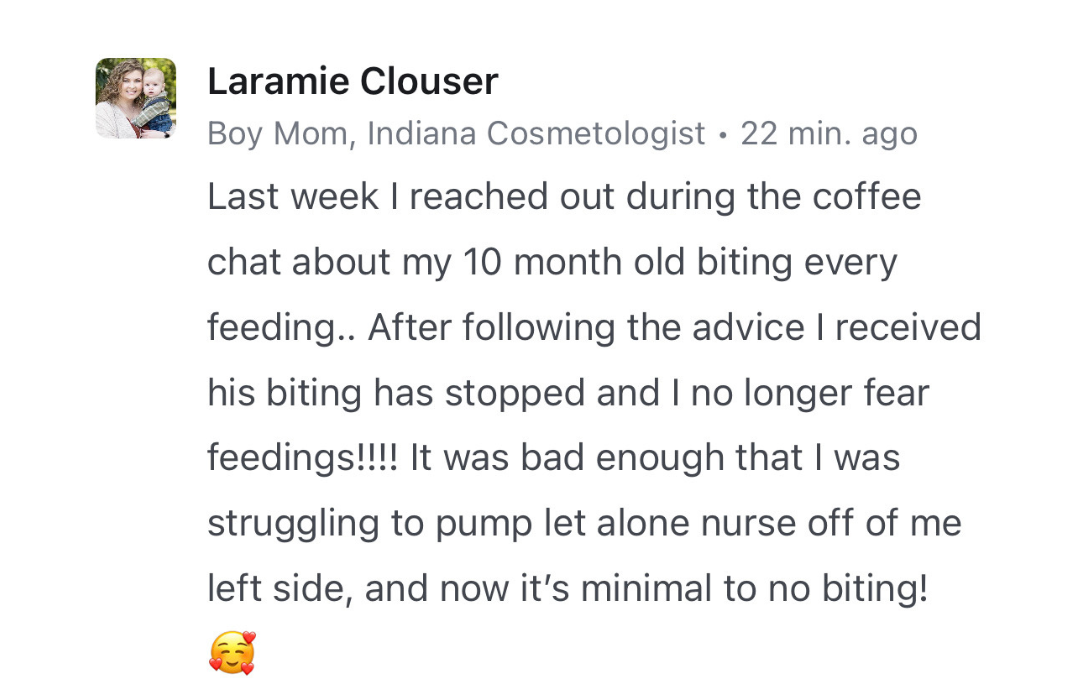Click the '22 min. ago' timestamp
Viewport: 1080px width, 700px height.
pos(828,134)
